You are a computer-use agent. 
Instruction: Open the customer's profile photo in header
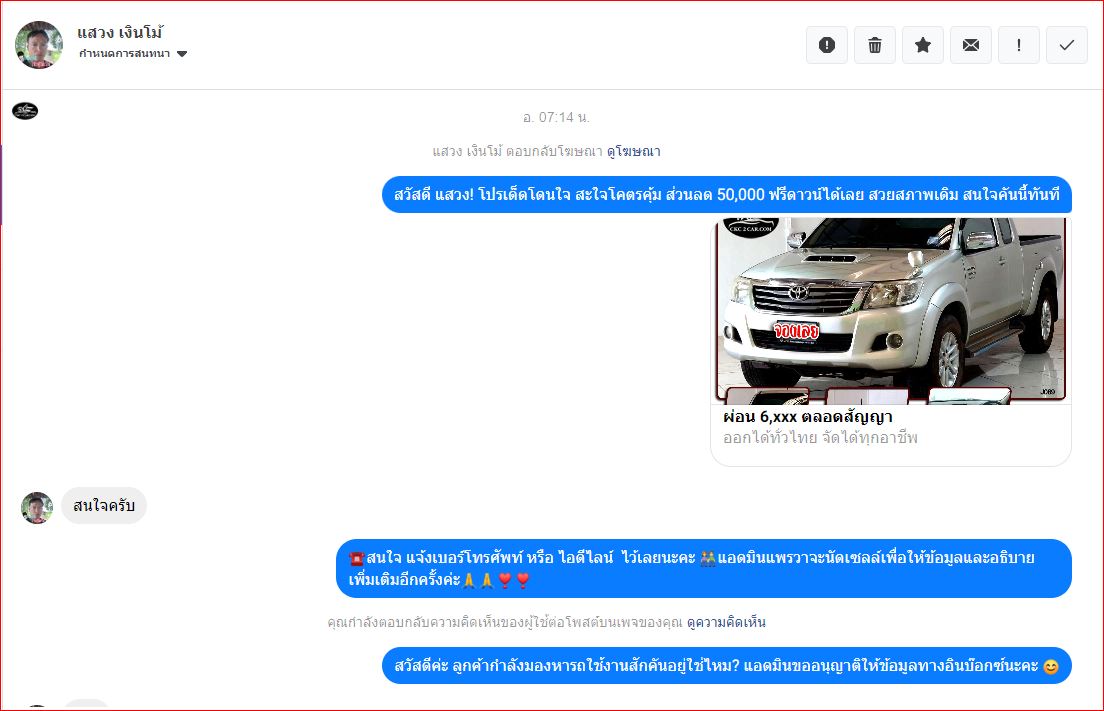tap(39, 45)
